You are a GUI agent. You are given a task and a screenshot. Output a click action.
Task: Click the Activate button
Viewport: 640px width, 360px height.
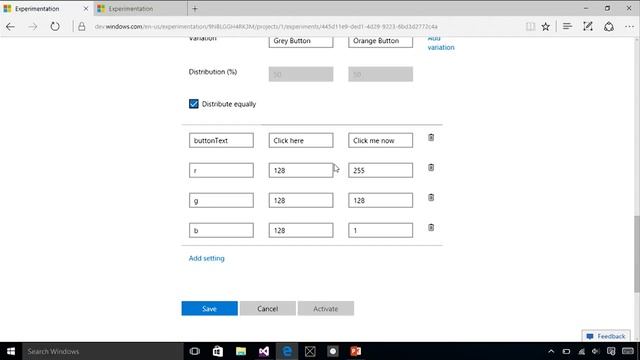[x=325, y=309]
